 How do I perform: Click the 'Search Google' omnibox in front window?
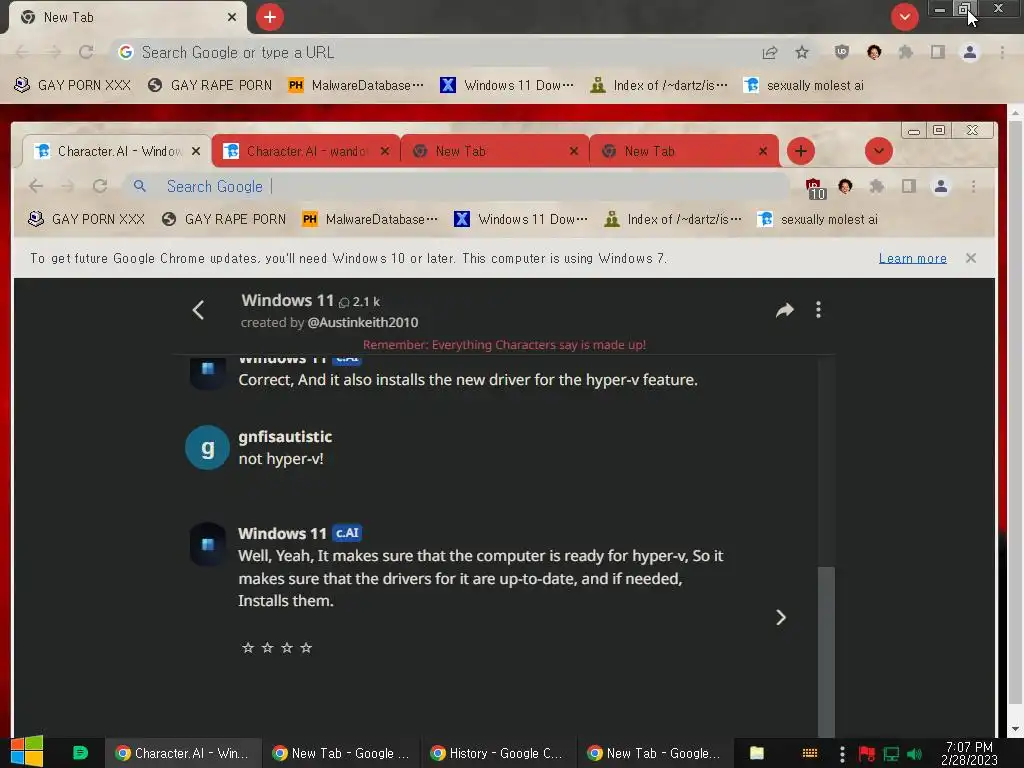[457, 187]
